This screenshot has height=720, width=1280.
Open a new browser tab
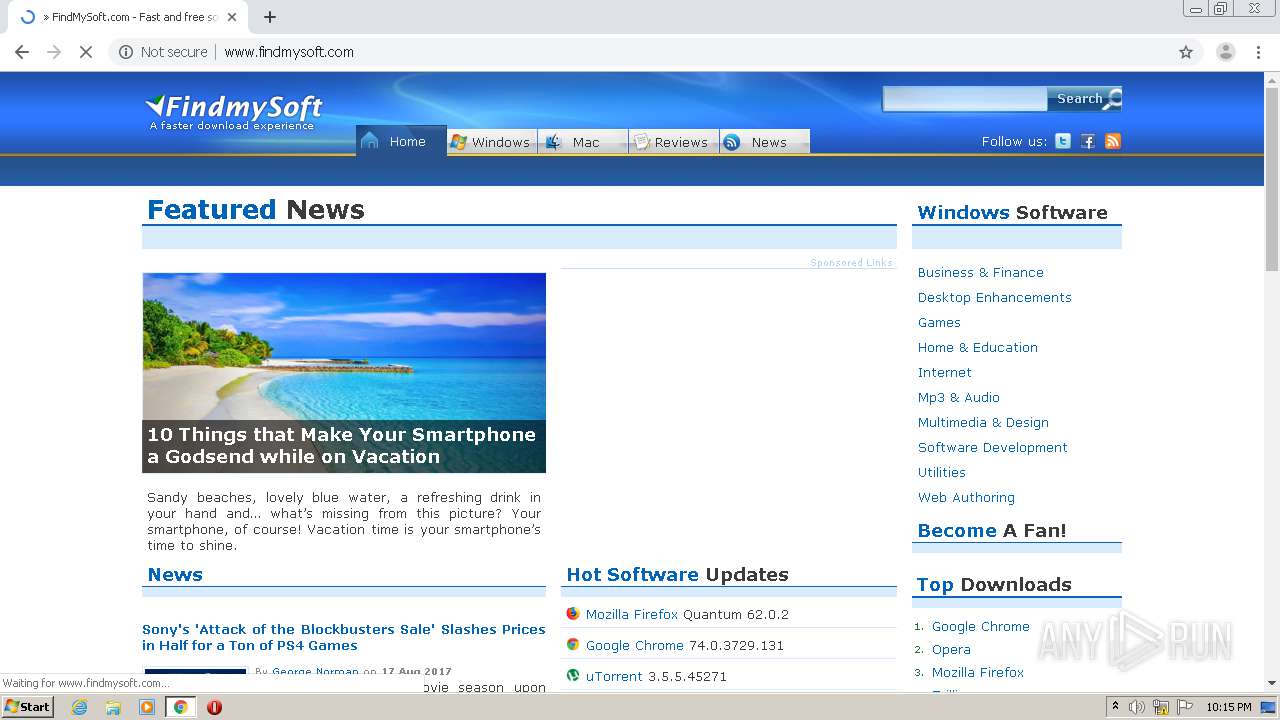[270, 17]
